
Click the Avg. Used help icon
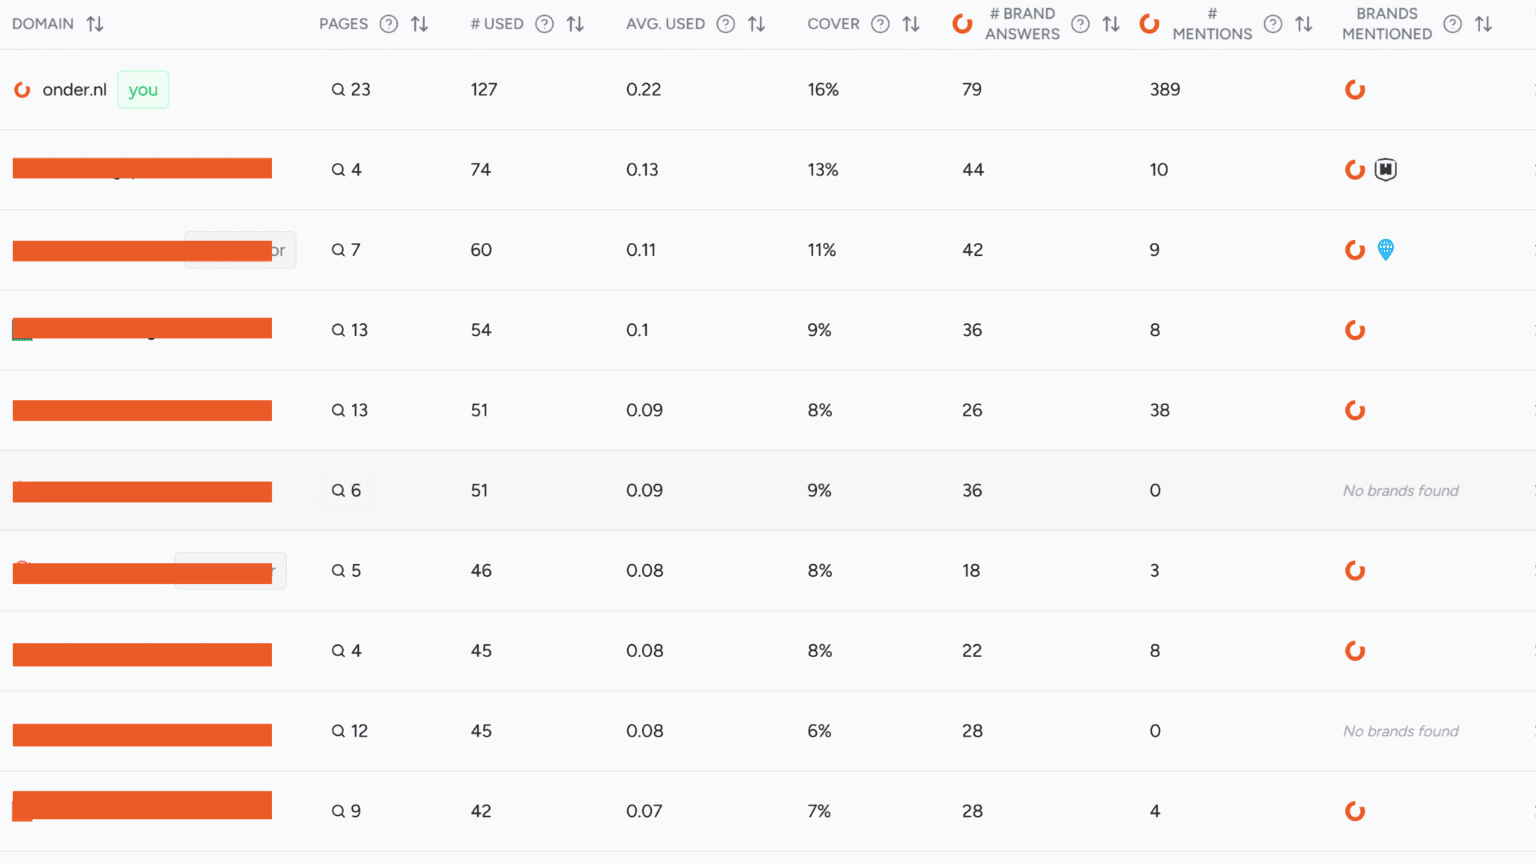click(726, 24)
